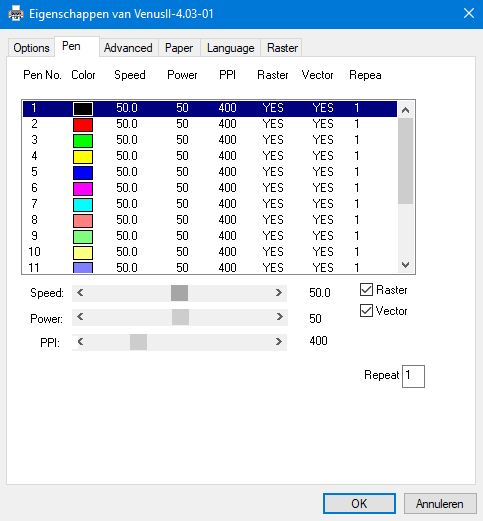This screenshot has width=483, height=521.
Task: Click the magenta swatch of pen 6
Action: point(83,189)
